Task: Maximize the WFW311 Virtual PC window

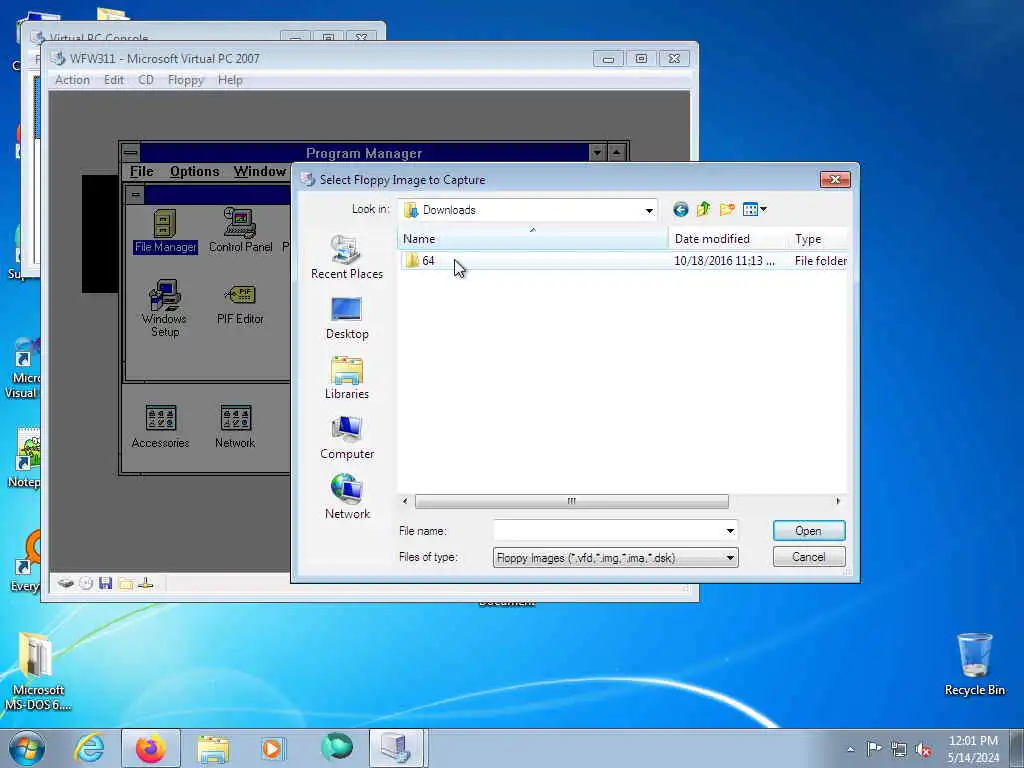Action: point(641,59)
